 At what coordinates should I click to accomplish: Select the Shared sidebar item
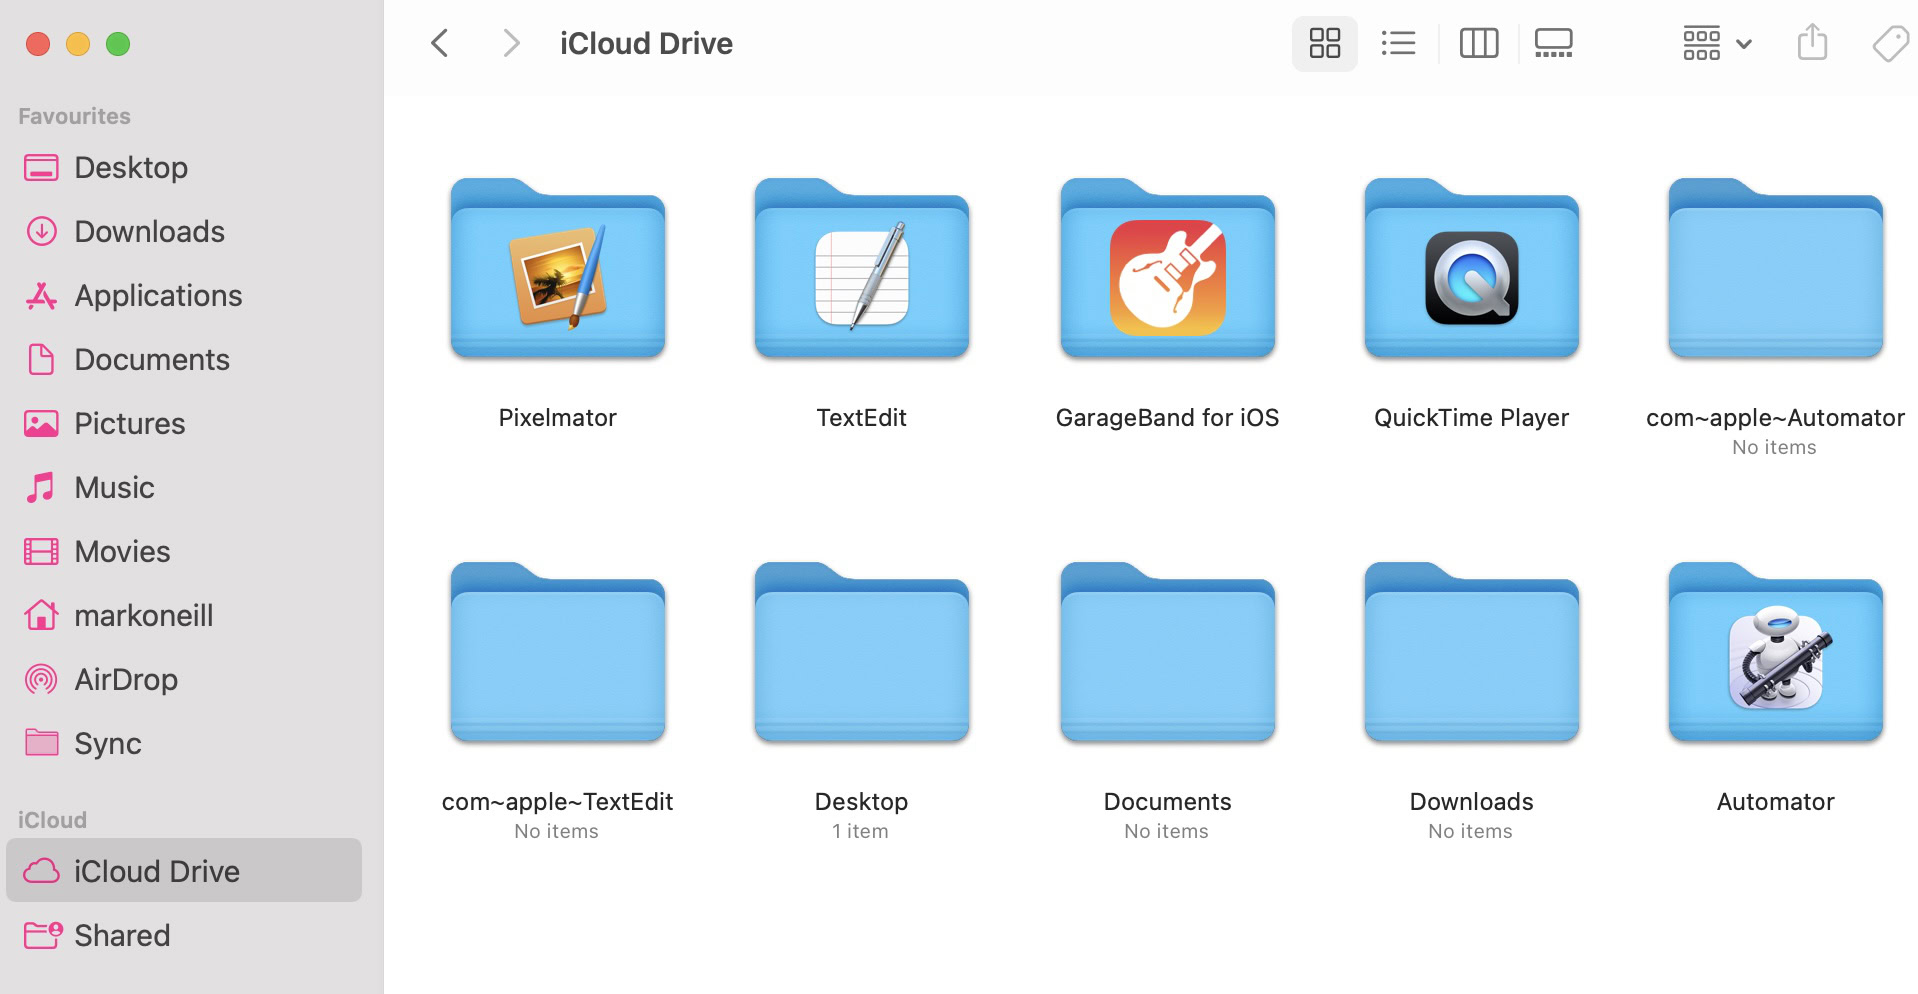pos(122,936)
